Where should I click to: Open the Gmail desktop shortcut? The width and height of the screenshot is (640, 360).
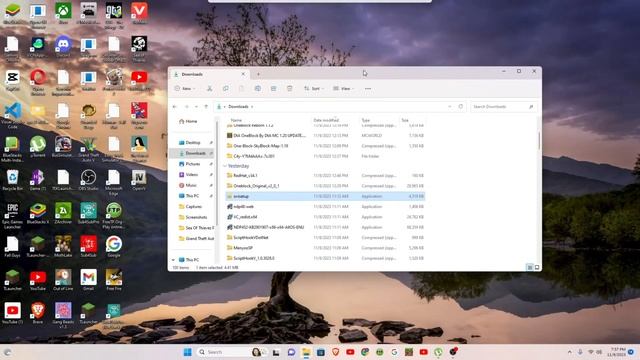click(89, 280)
